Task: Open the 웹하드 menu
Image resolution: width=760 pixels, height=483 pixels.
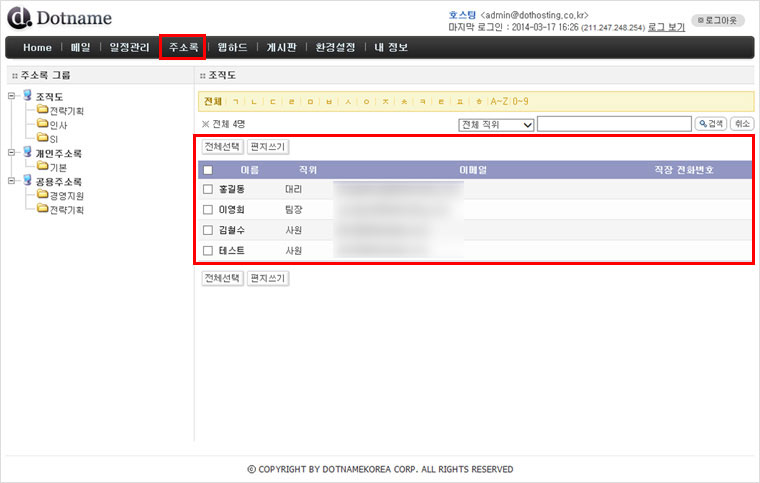Action: pos(232,47)
